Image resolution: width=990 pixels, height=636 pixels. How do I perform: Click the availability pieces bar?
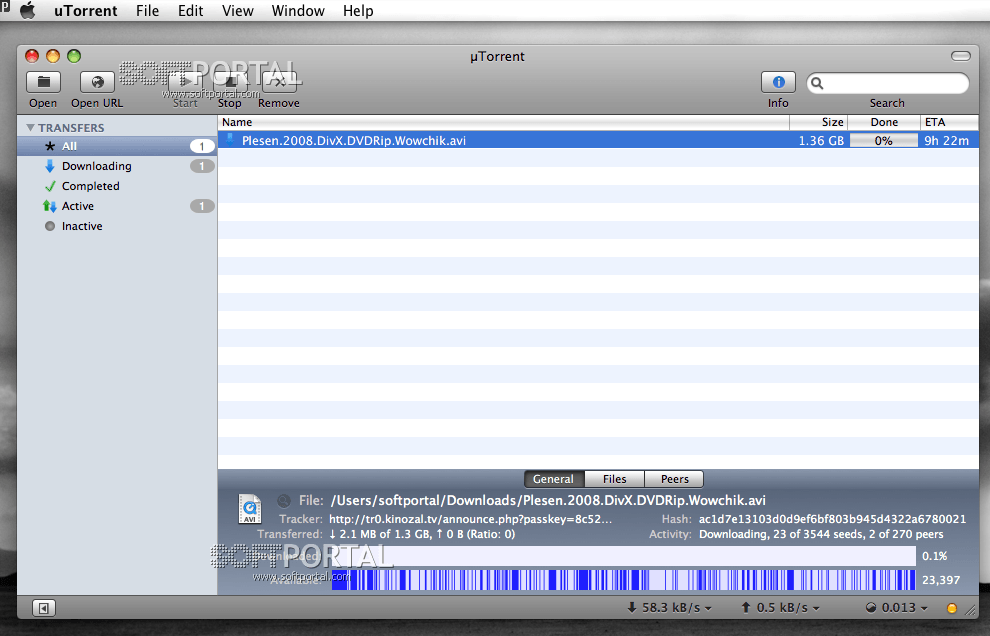(624, 580)
